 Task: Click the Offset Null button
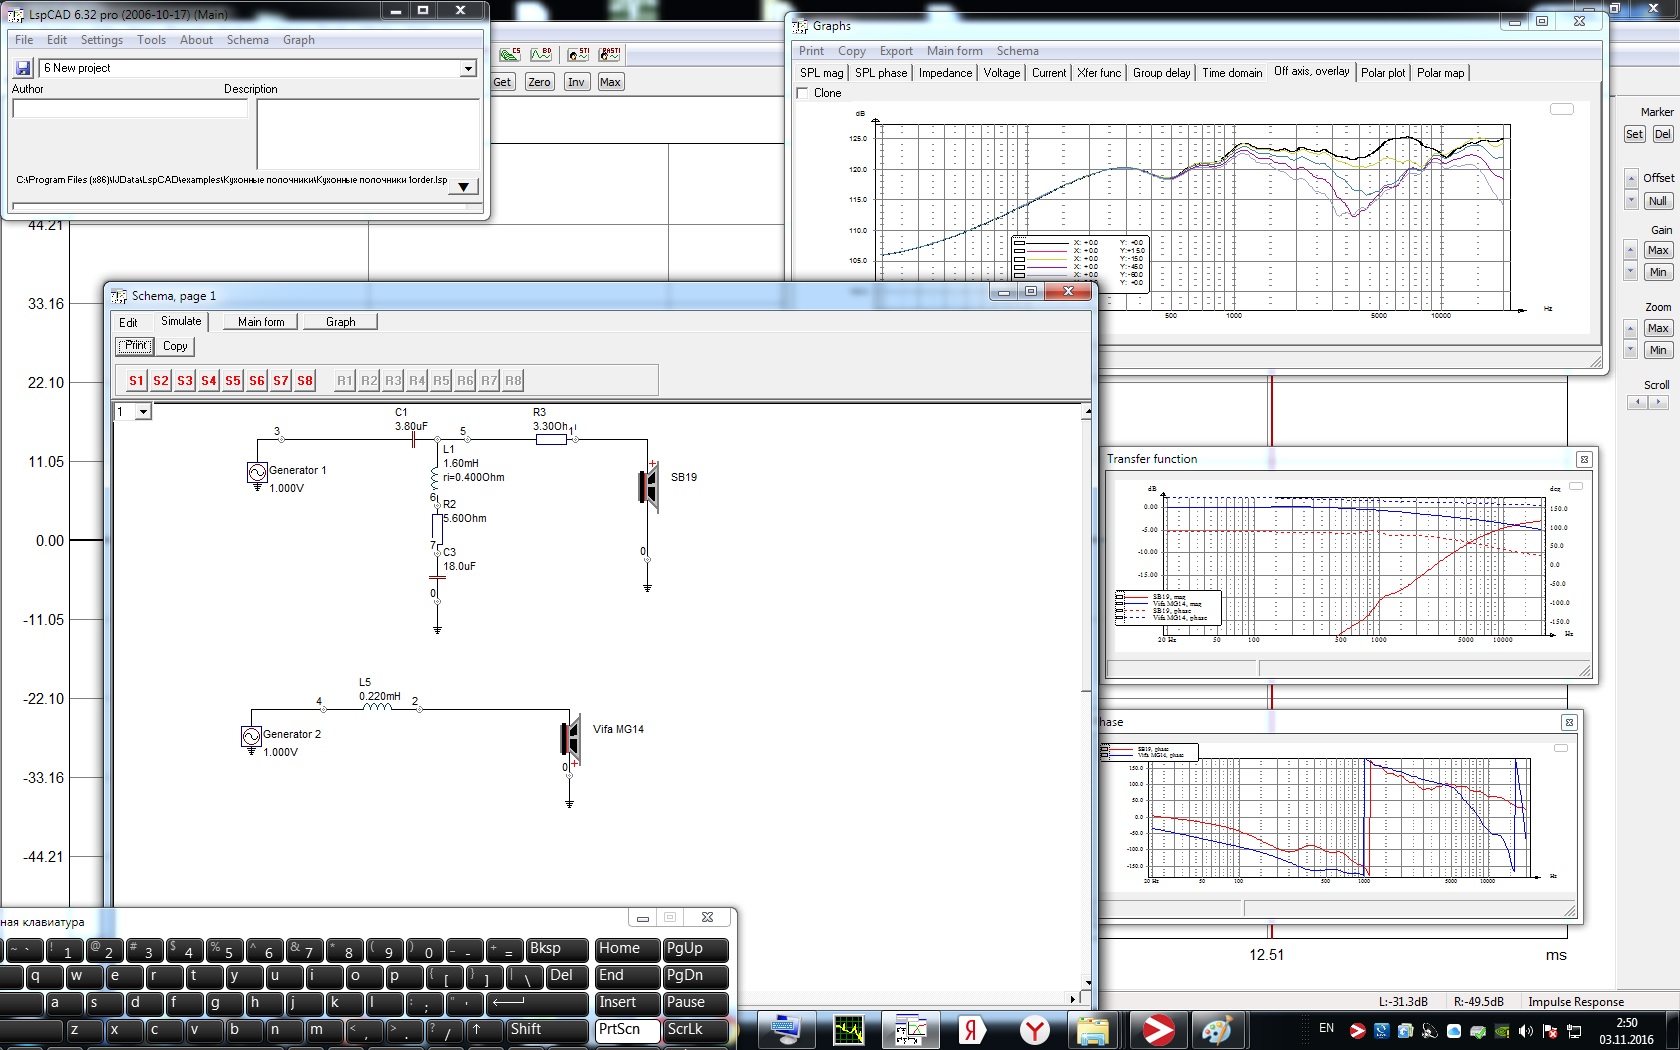[1658, 201]
